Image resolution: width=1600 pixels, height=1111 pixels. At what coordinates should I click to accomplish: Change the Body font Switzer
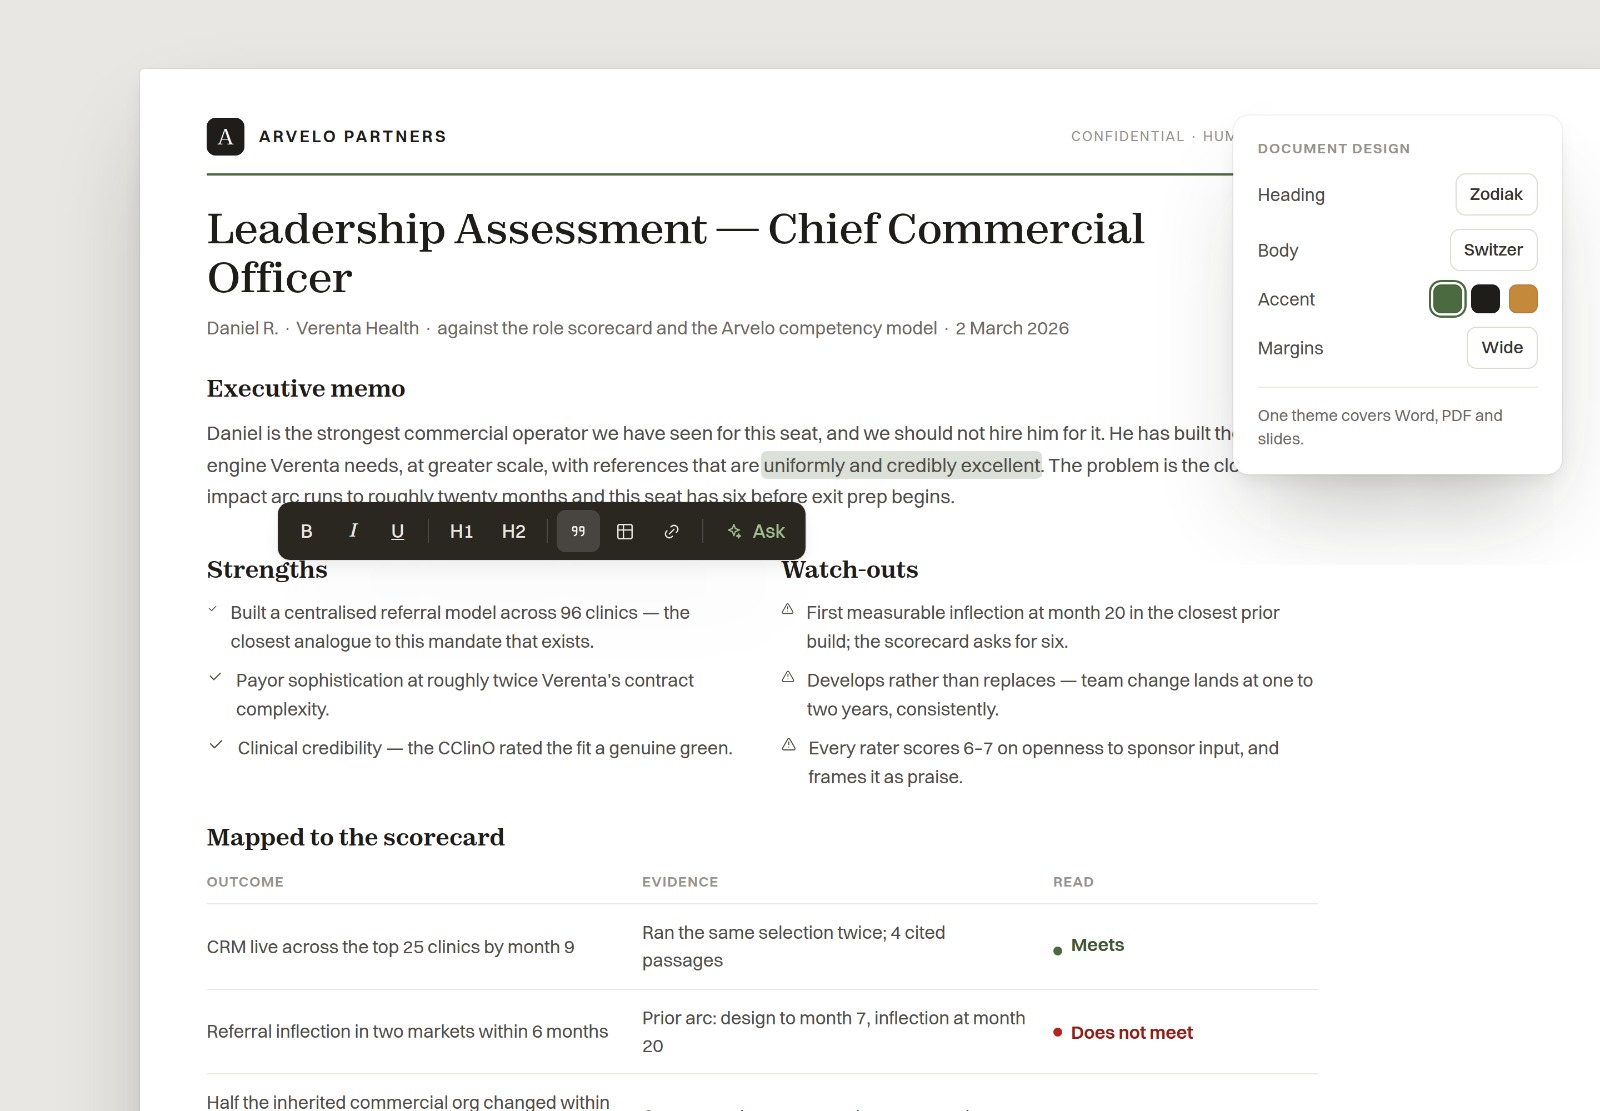pos(1493,250)
